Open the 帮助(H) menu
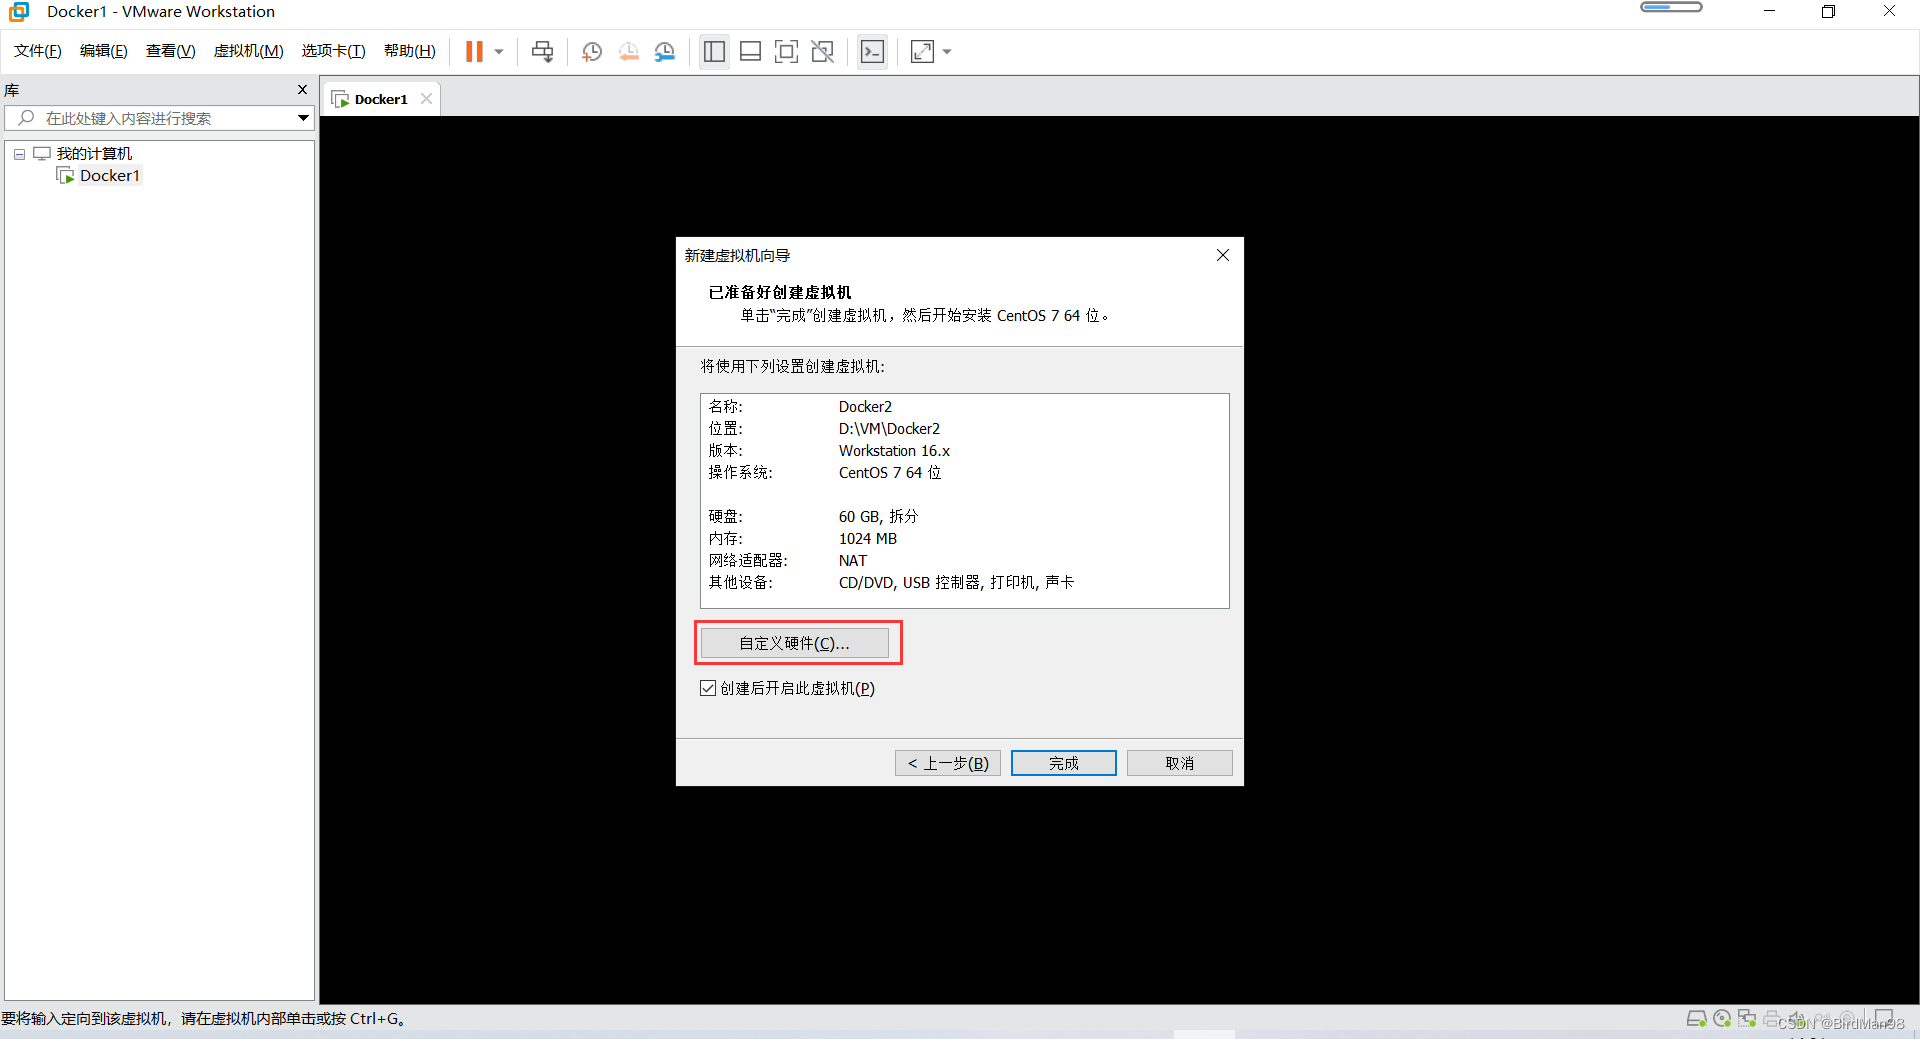Image resolution: width=1920 pixels, height=1039 pixels. (x=410, y=51)
